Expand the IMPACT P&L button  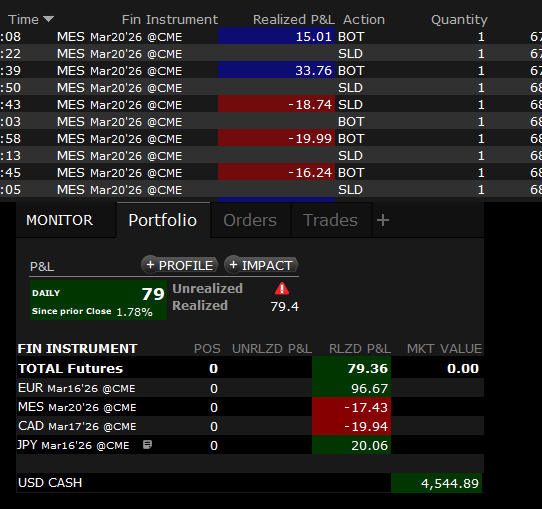coord(261,265)
